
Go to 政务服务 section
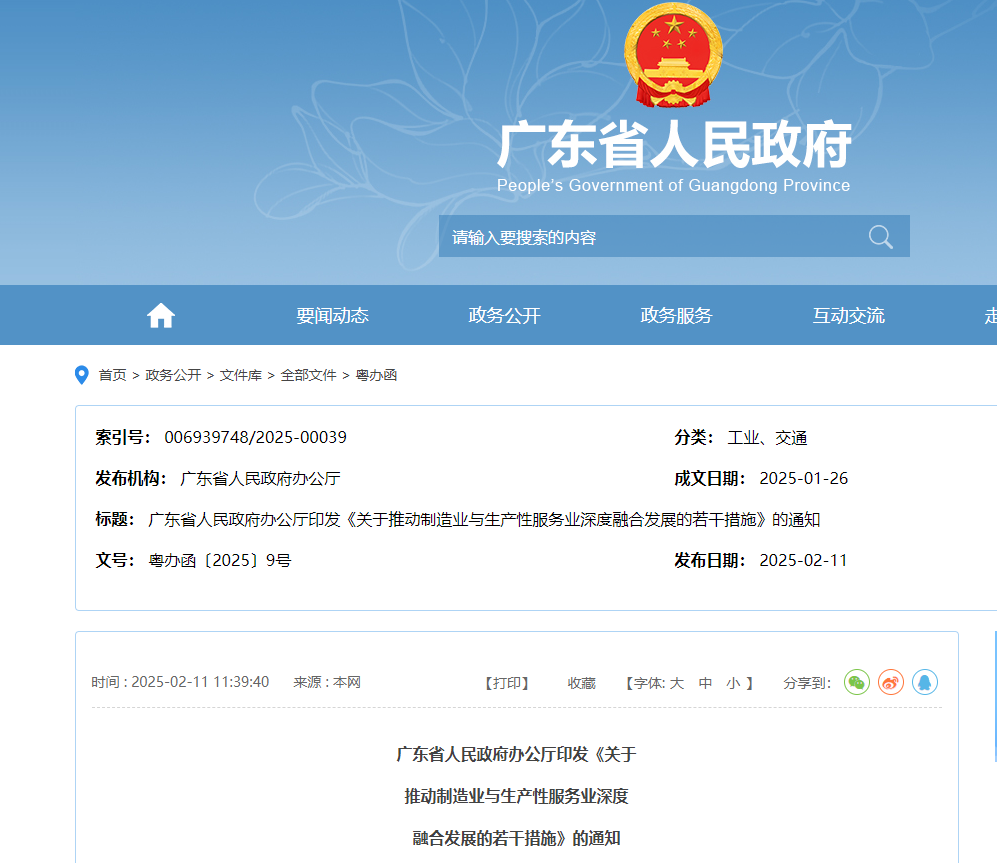pos(676,316)
